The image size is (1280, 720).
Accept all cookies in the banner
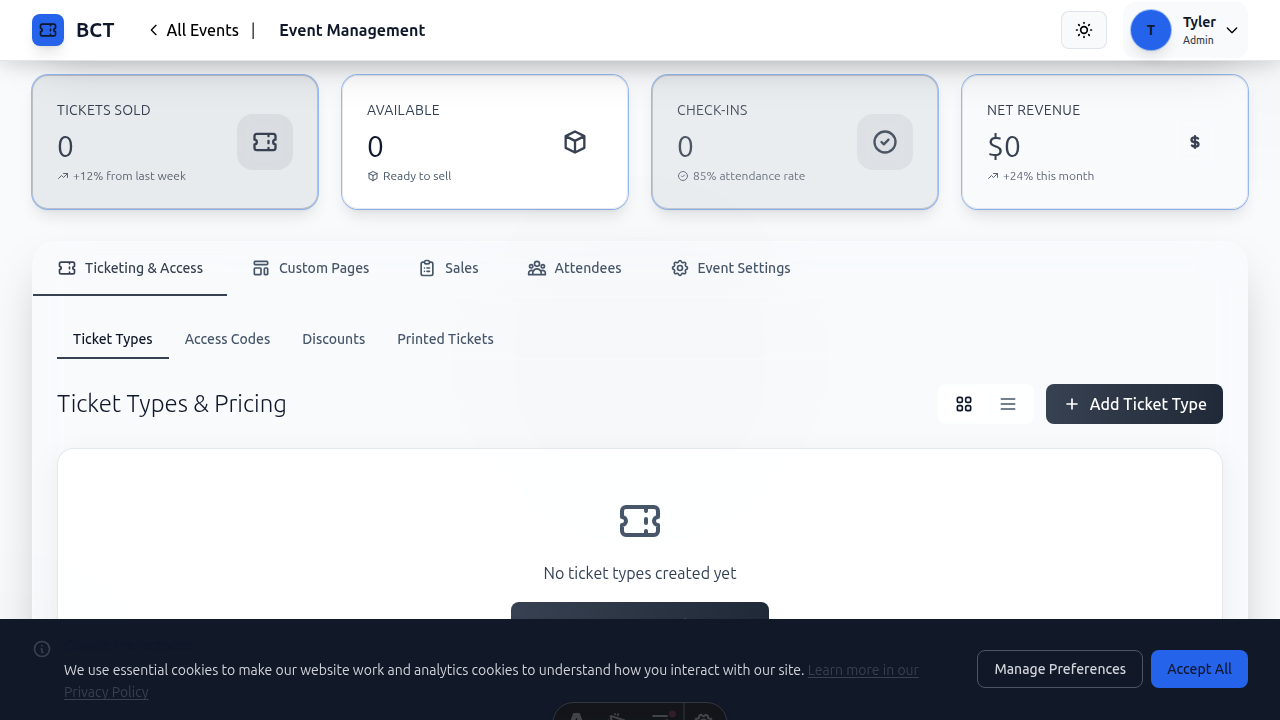click(1199, 669)
